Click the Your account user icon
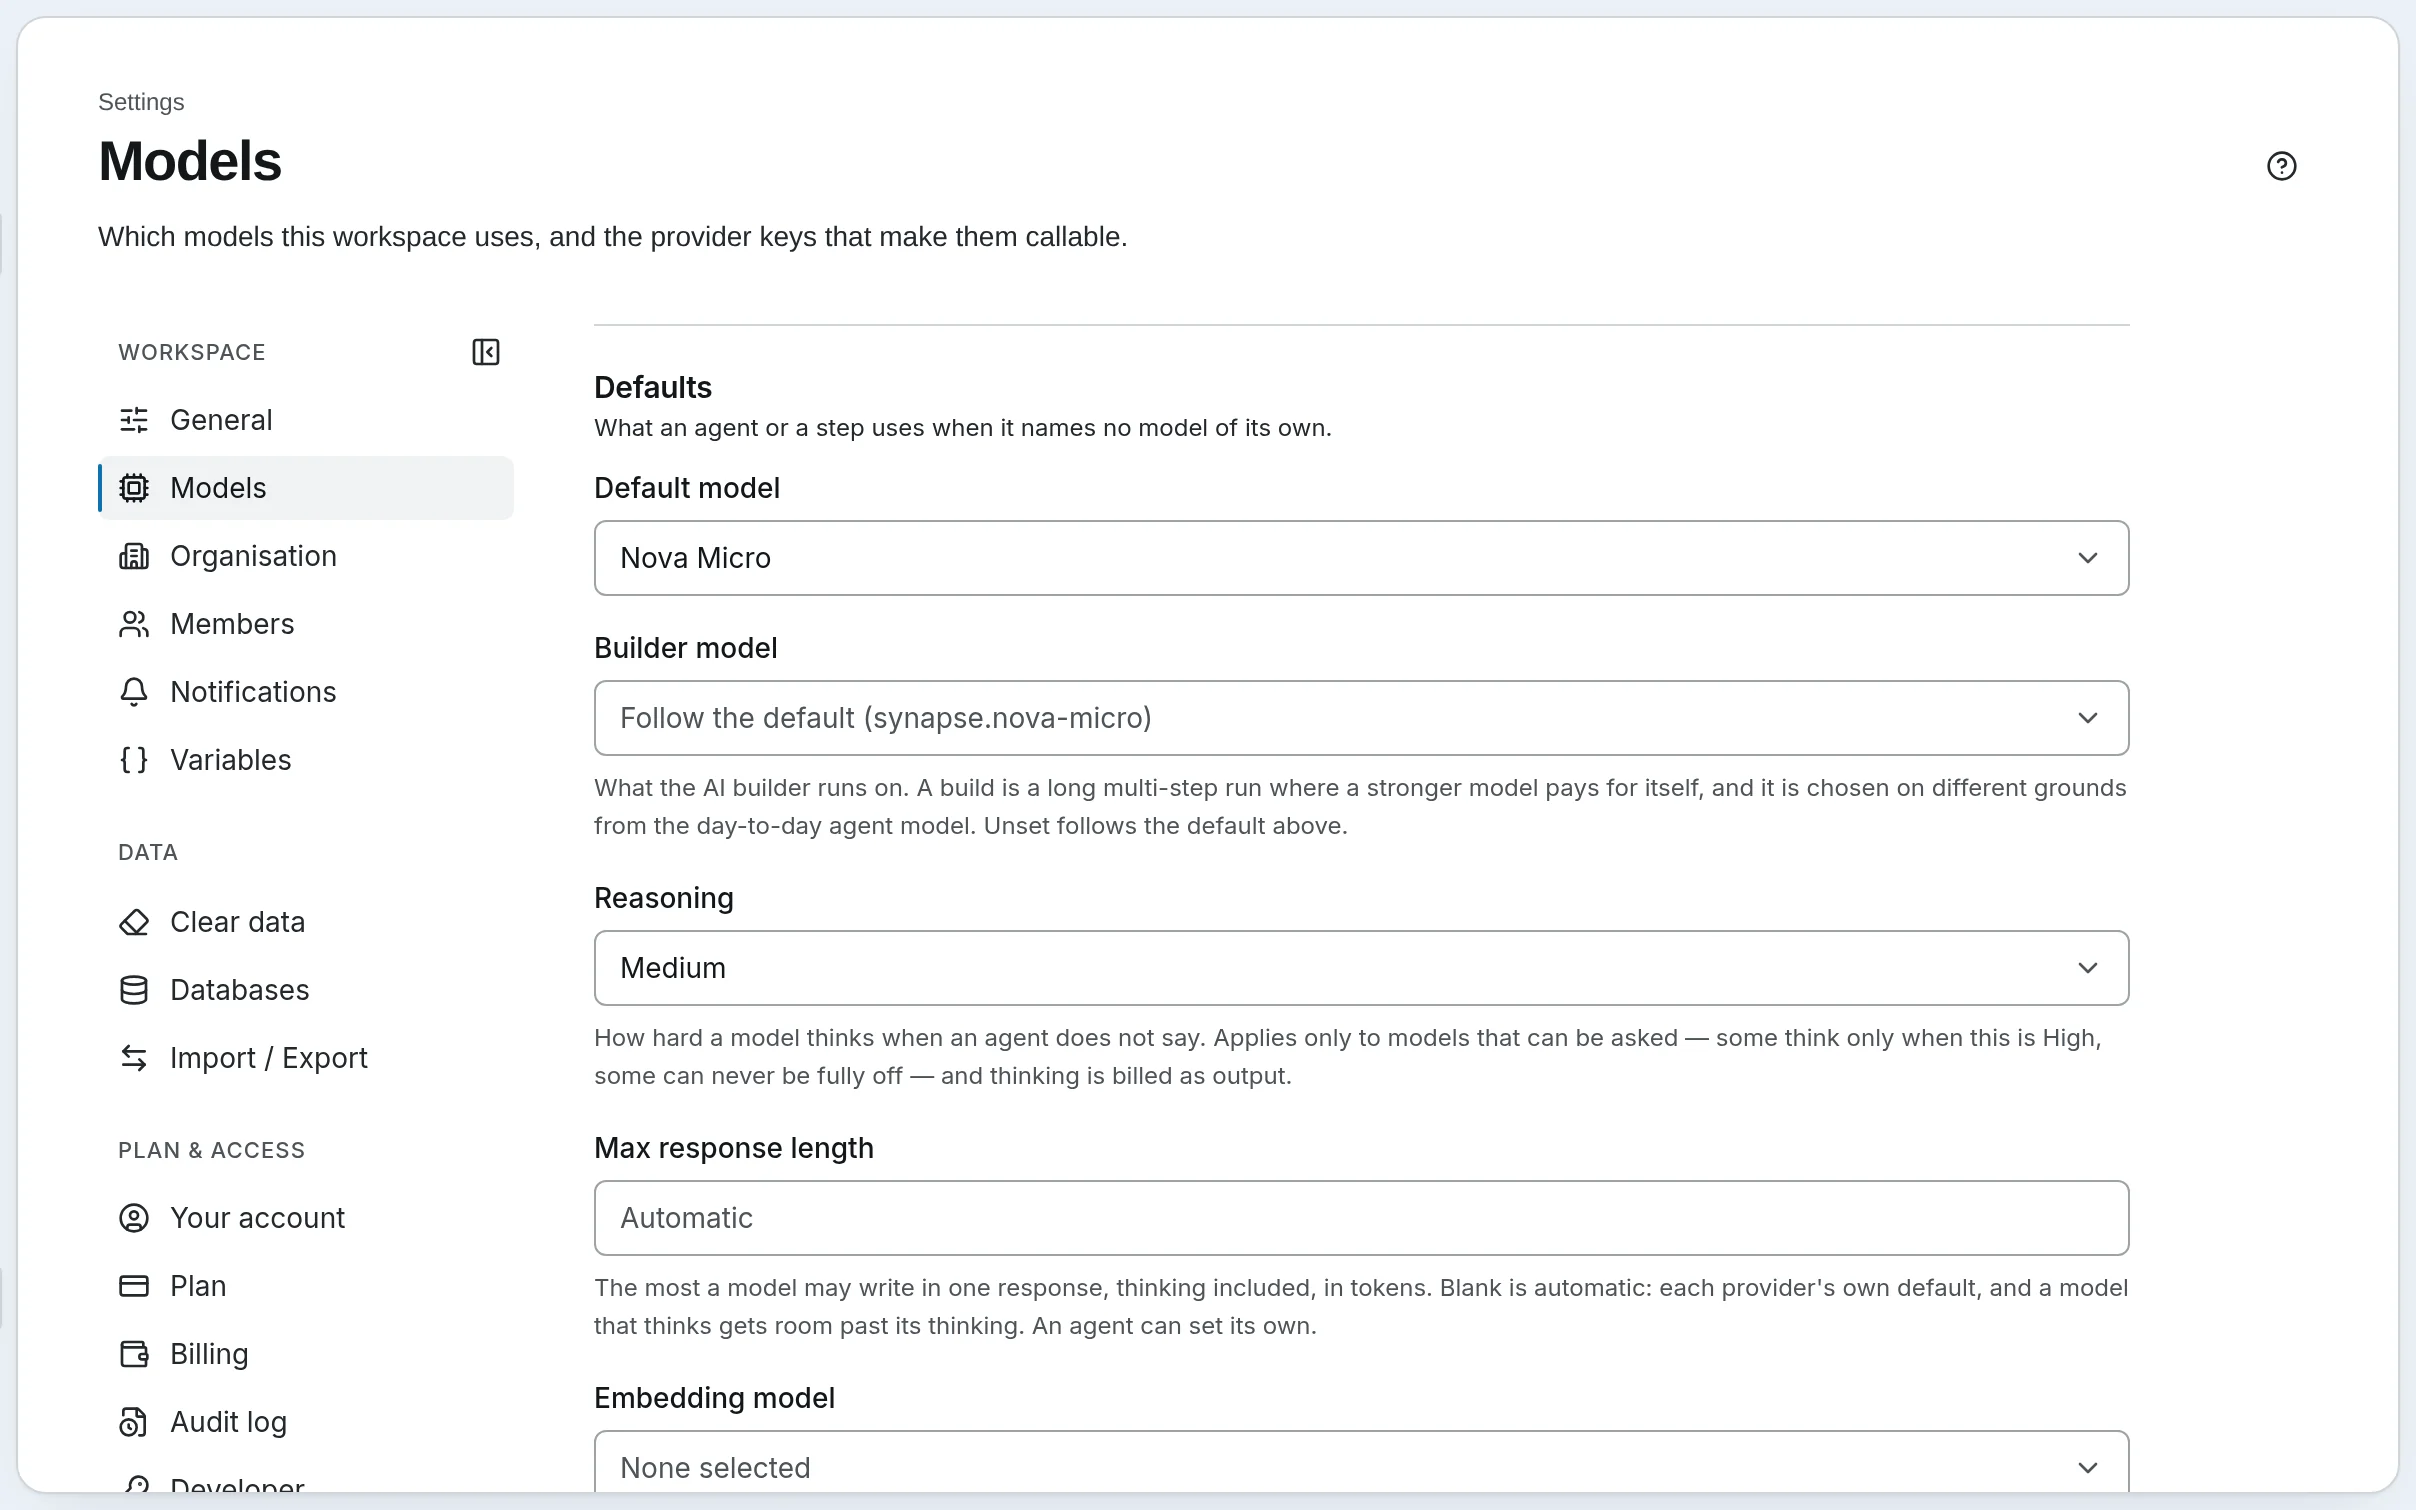Screen dimensions: 2416x1510 (134, 1218)
